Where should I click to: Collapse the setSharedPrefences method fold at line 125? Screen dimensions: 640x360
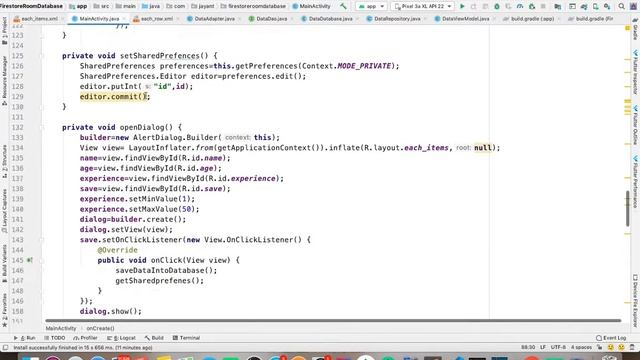pyautogui.click(x=42, y=56)
